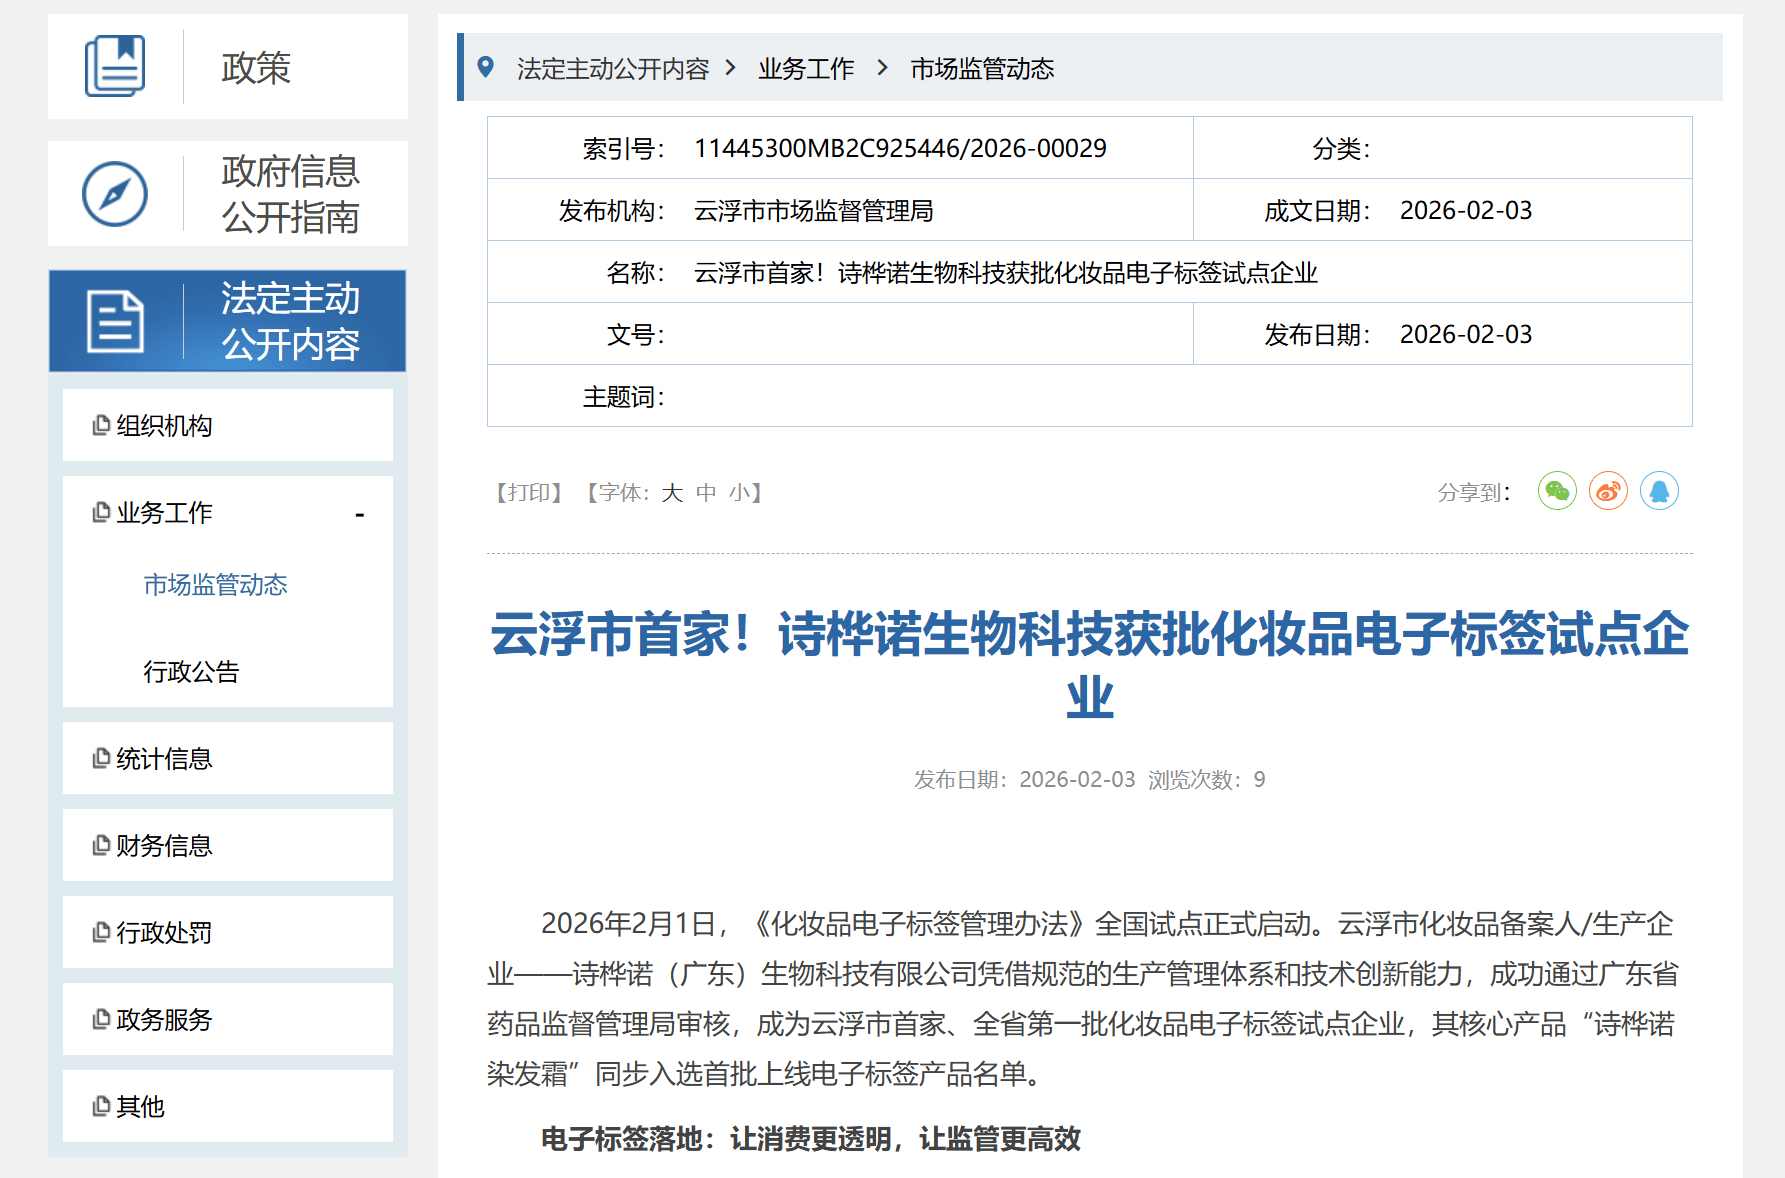
Task: Set font size to large (大)
Action: 671,493
